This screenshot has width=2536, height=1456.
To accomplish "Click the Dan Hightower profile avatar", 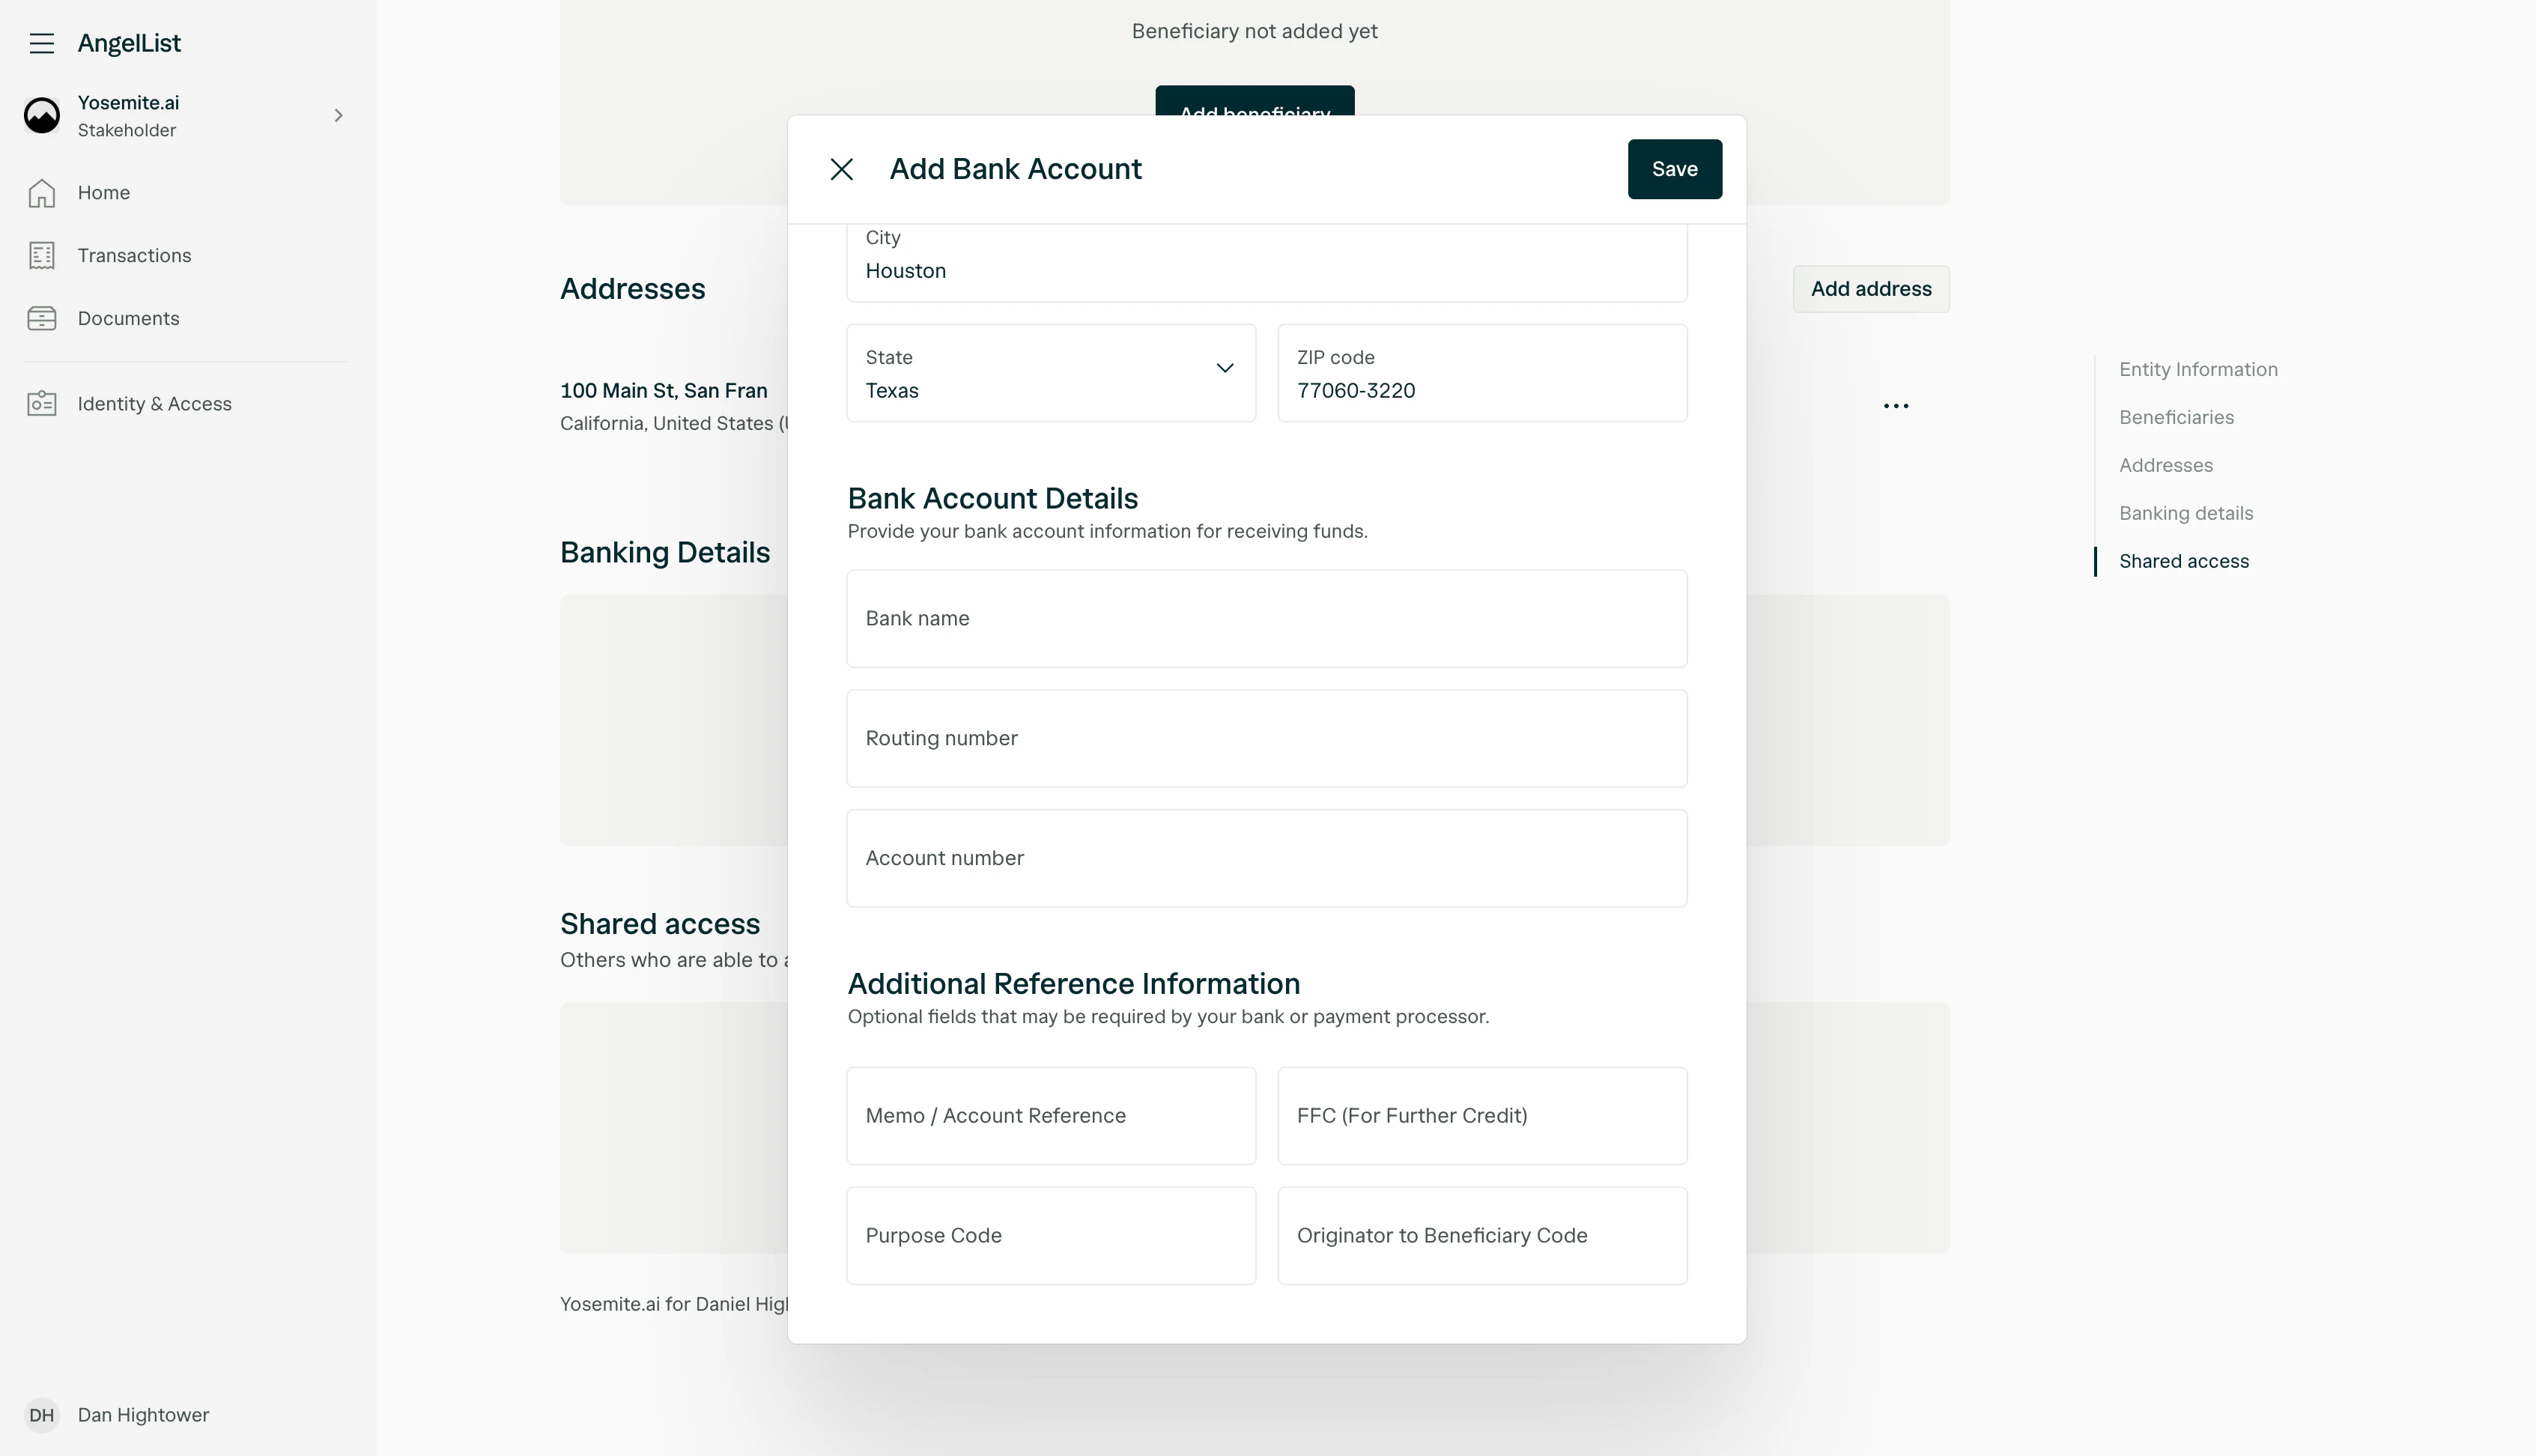I will (41, 1414).
